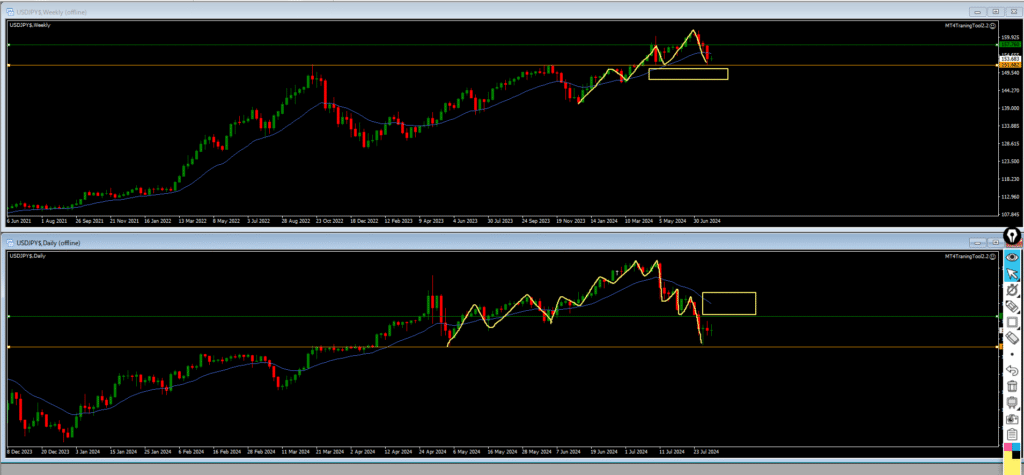Click the pen nib icon above the annotation toolbar
Viewport: 1024px width, 475px height.
[x=1012, y=236]
